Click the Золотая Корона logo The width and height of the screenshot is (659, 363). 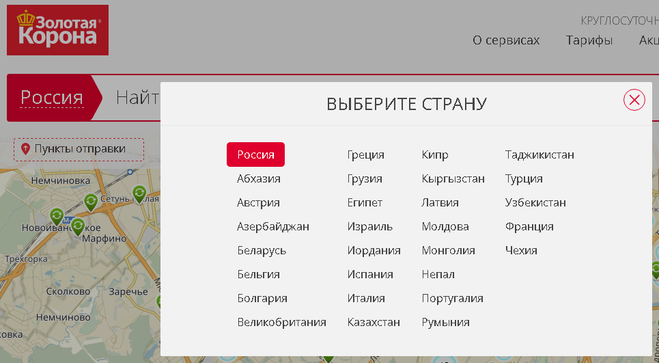(58, 30)
